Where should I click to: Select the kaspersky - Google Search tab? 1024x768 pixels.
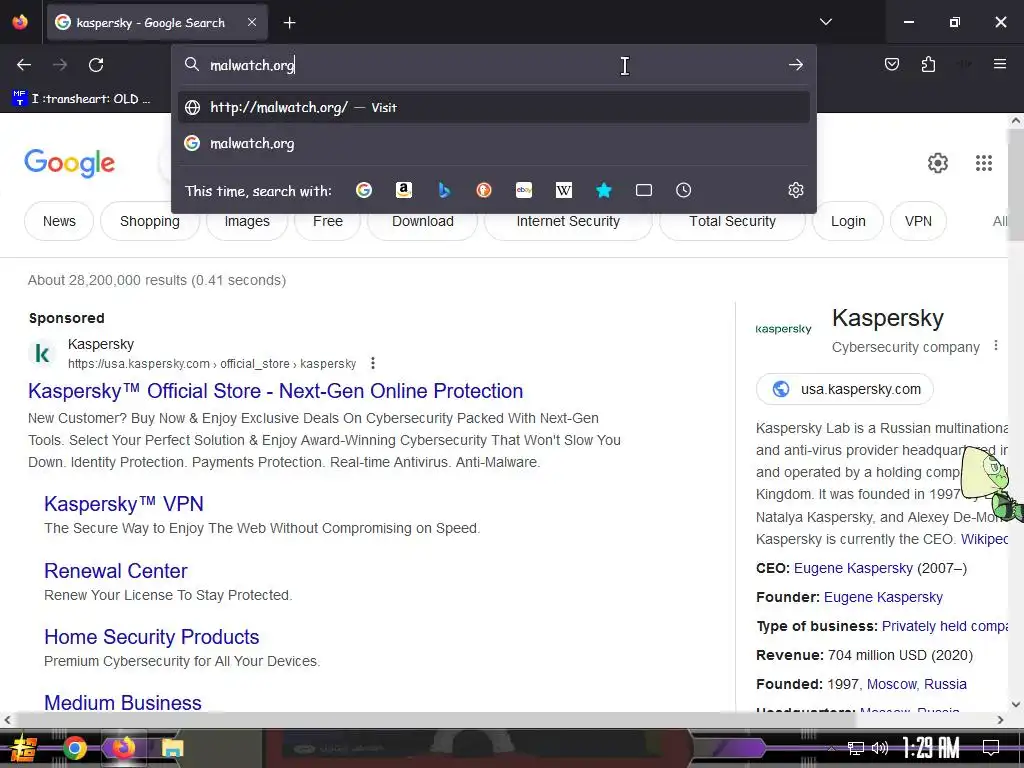157,23
